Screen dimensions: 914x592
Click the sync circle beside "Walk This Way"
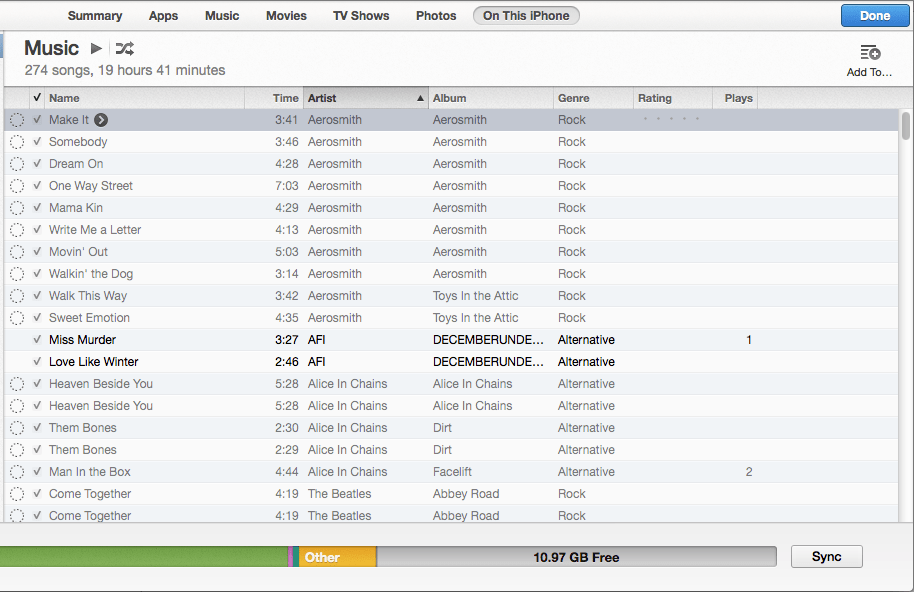click(17, 295)
